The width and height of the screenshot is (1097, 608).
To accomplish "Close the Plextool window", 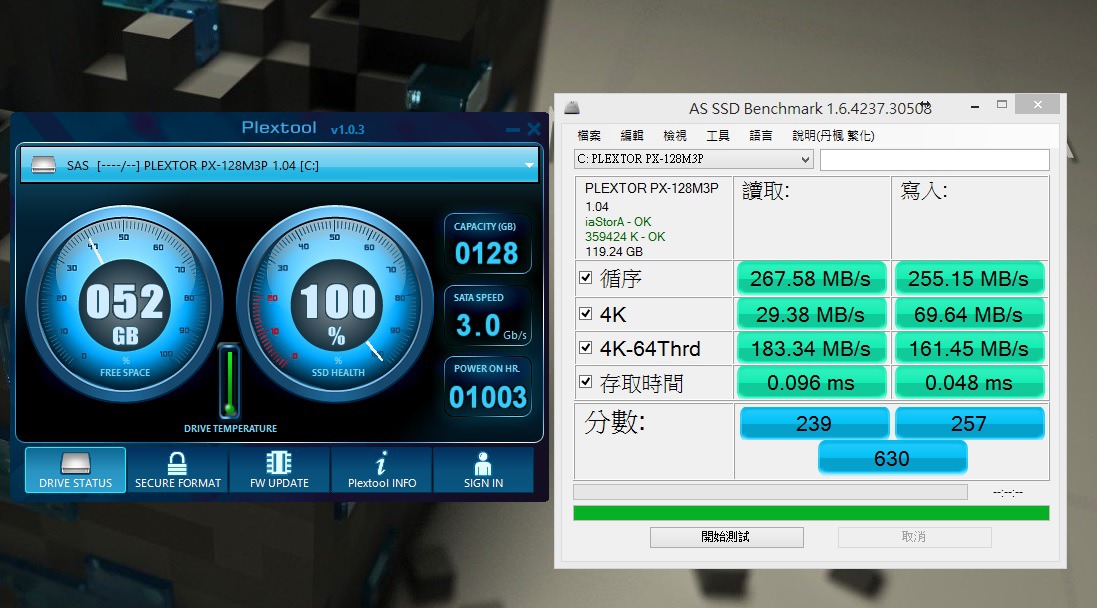I will 534,129.
